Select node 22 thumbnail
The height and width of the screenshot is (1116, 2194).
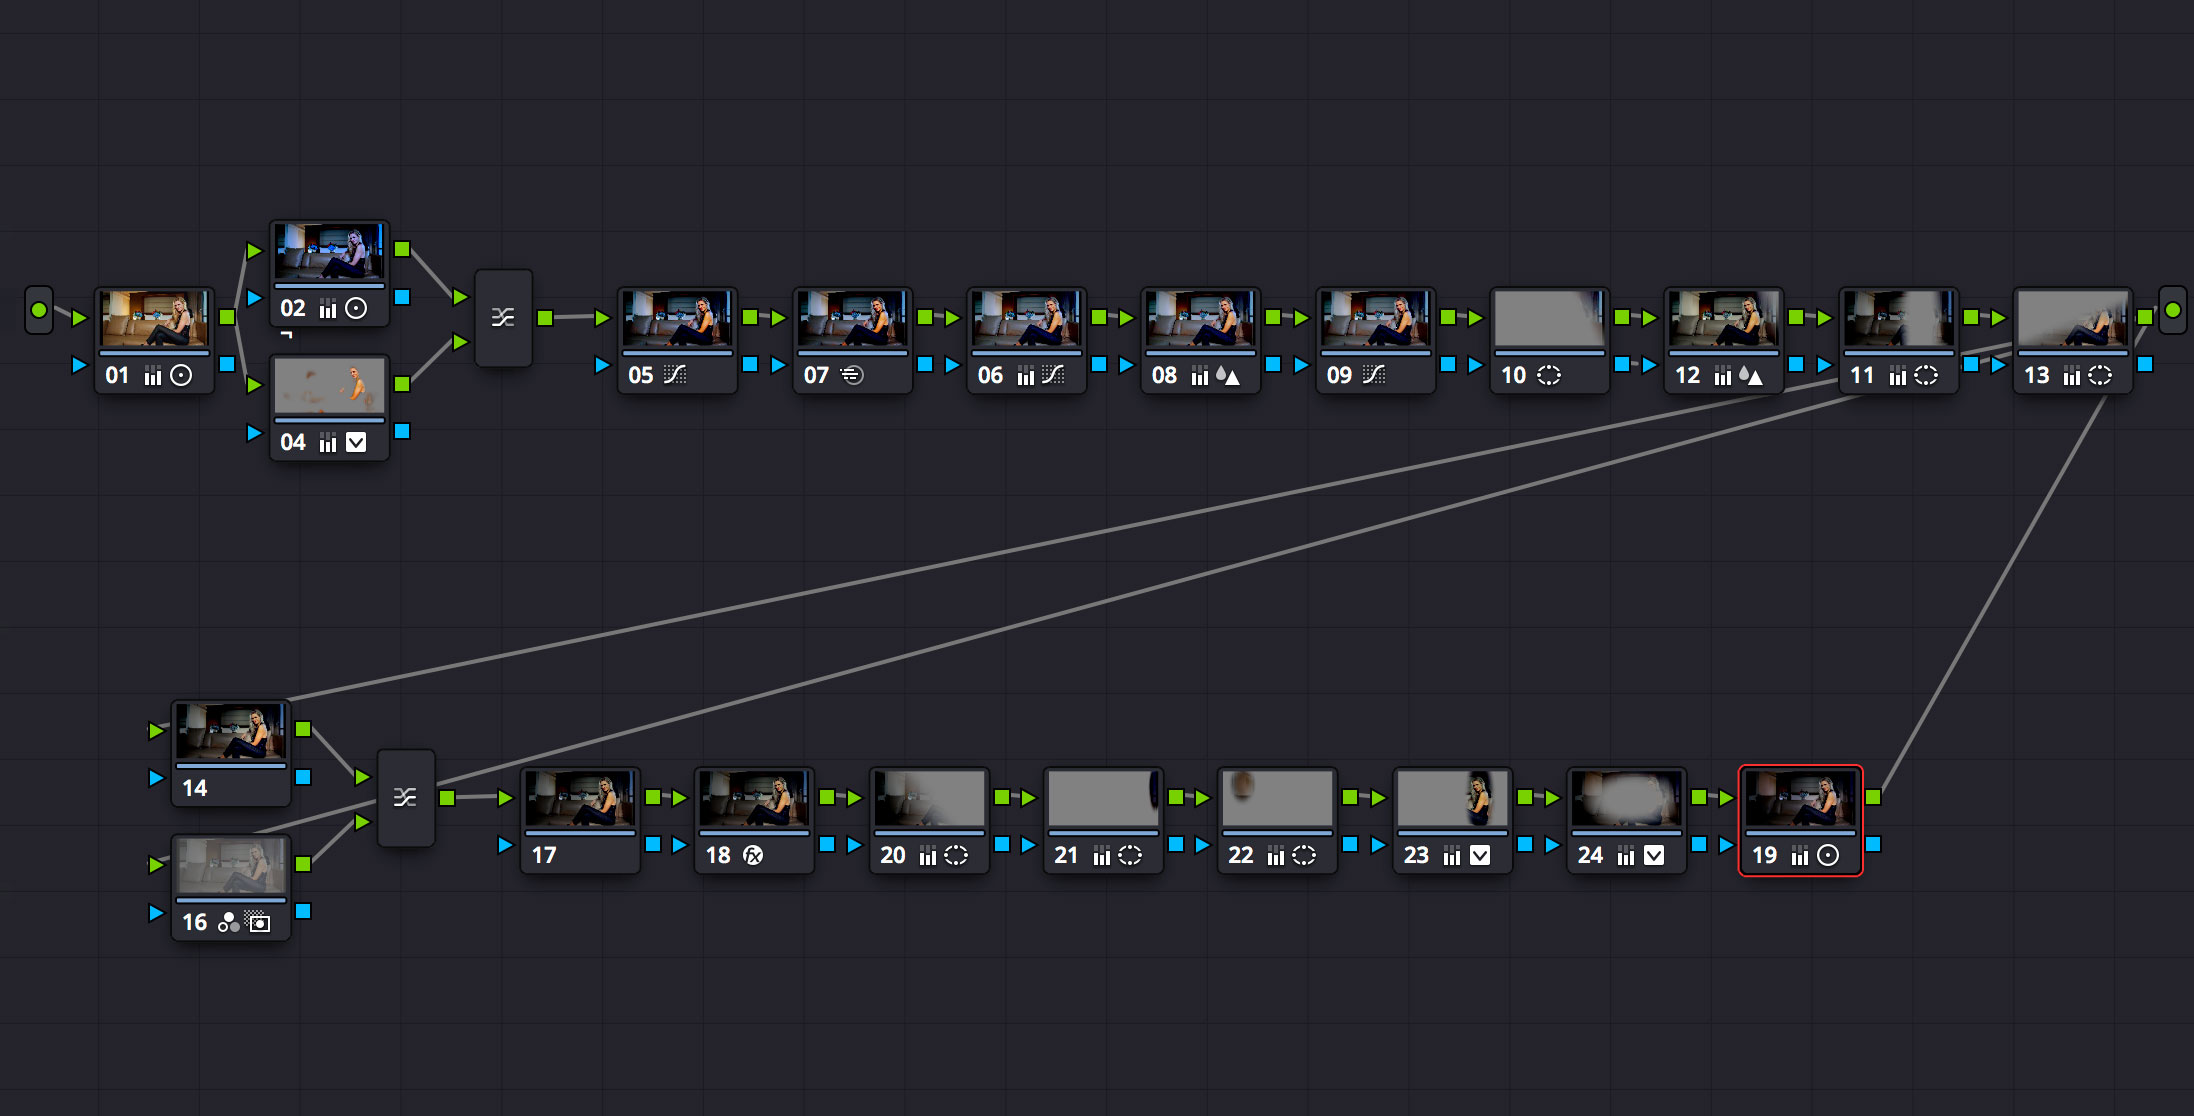click(x=1277, y=798)
